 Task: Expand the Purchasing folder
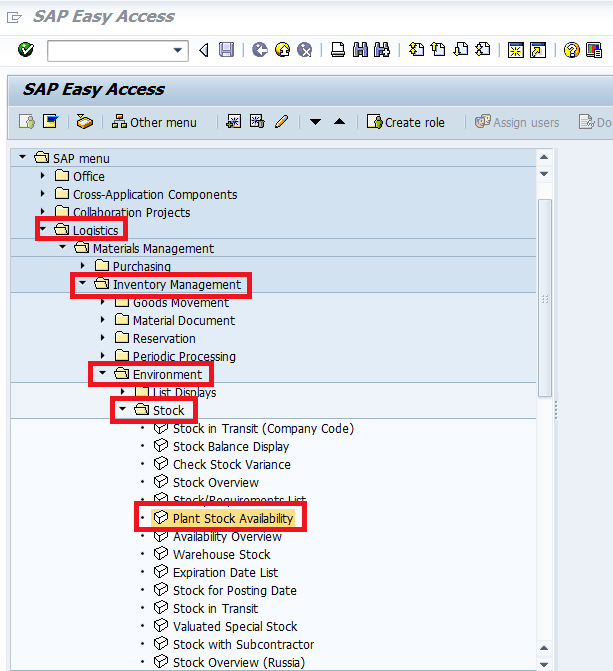tap(83, 266)
